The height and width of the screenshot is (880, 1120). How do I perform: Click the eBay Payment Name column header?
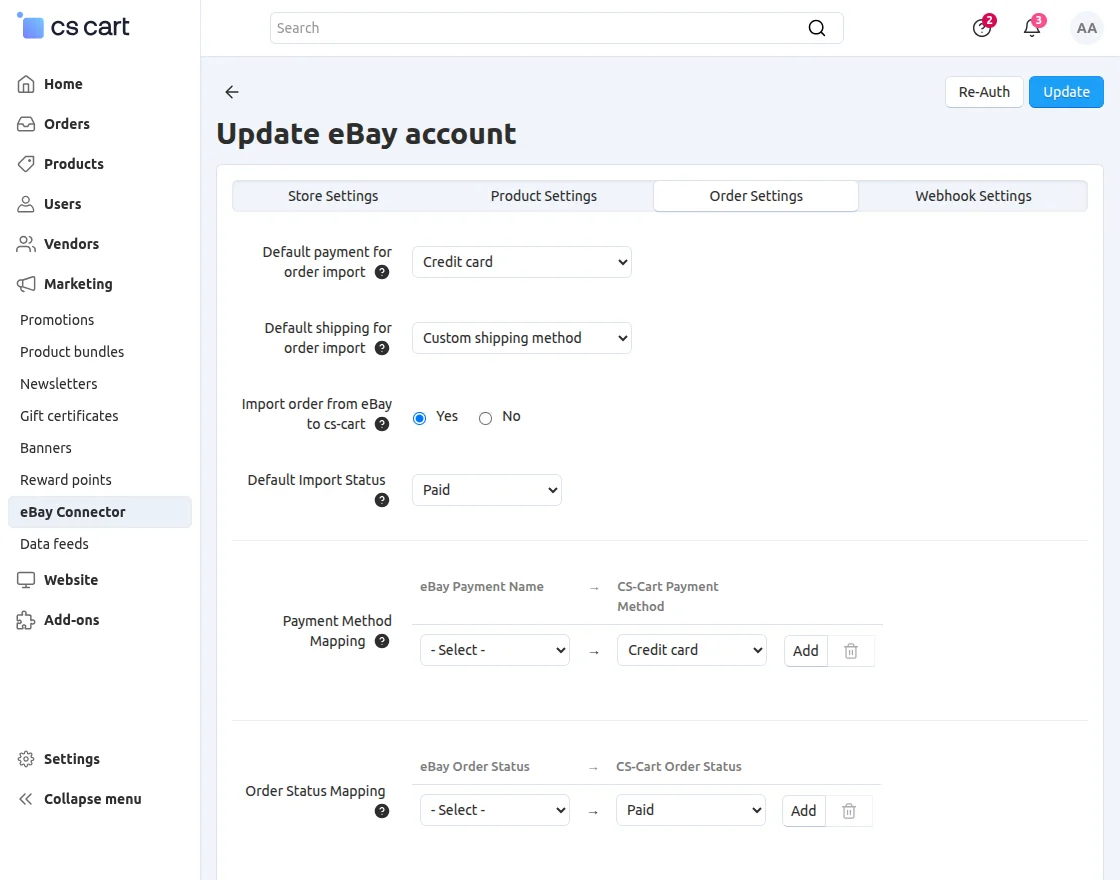481,586
